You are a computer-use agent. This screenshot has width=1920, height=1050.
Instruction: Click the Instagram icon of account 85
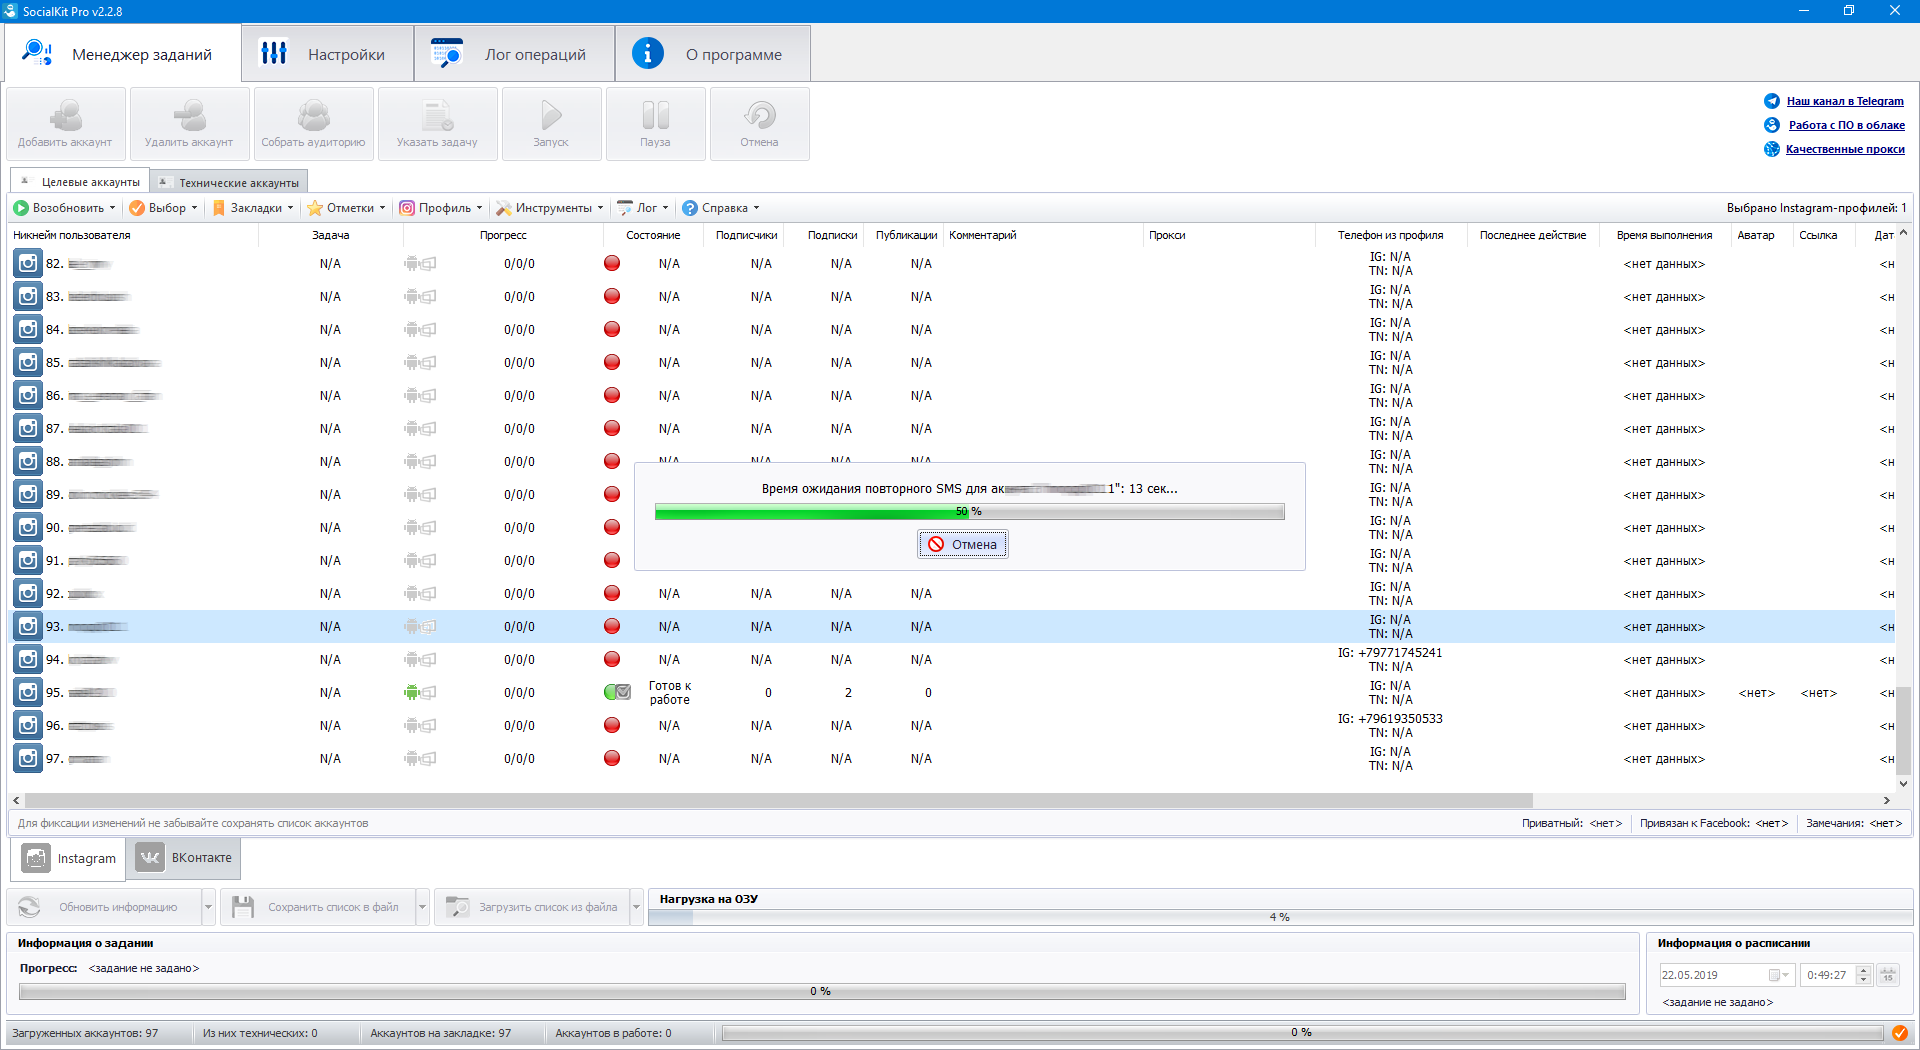28,362
